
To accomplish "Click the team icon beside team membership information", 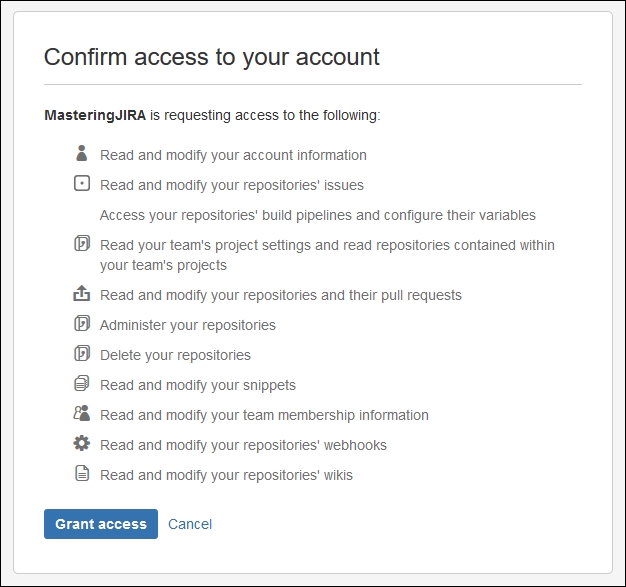I will tap(81, 413).
